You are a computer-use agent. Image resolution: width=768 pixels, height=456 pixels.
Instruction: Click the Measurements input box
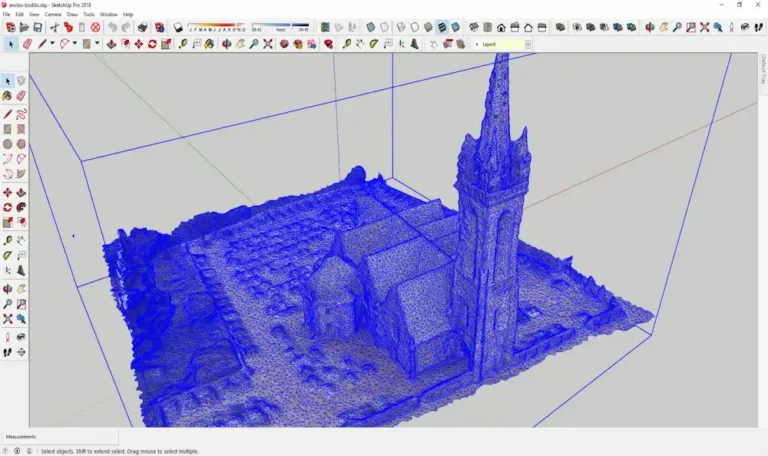59,436
